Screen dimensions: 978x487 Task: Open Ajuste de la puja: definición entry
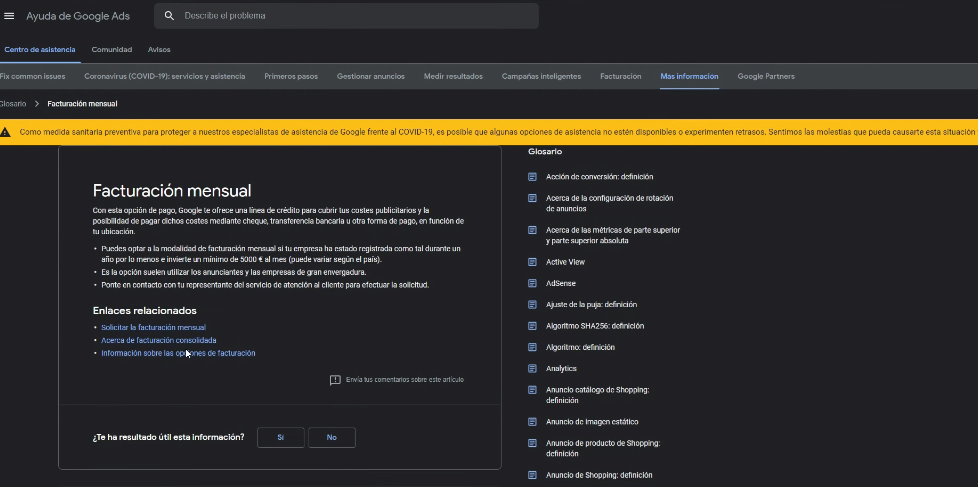coord(591,305)
